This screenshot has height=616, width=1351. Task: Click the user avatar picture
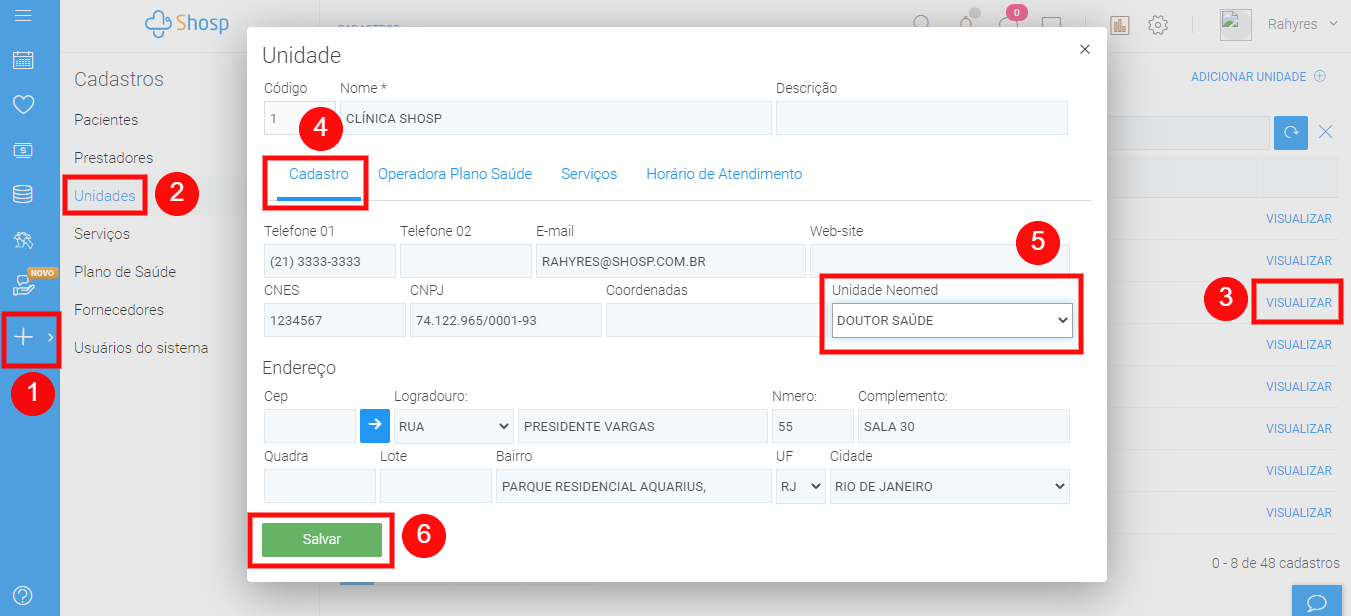tap(1236, 25)
